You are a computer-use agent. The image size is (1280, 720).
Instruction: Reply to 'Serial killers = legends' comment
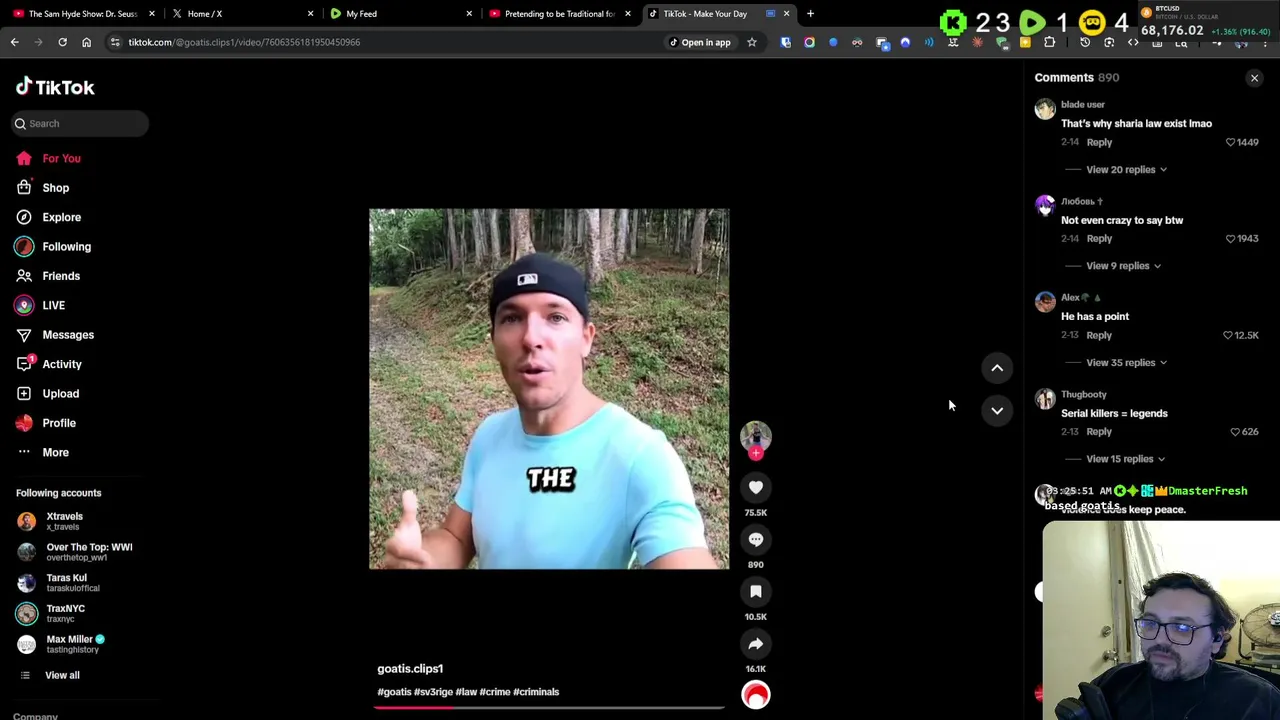[x=1099, y=432]
